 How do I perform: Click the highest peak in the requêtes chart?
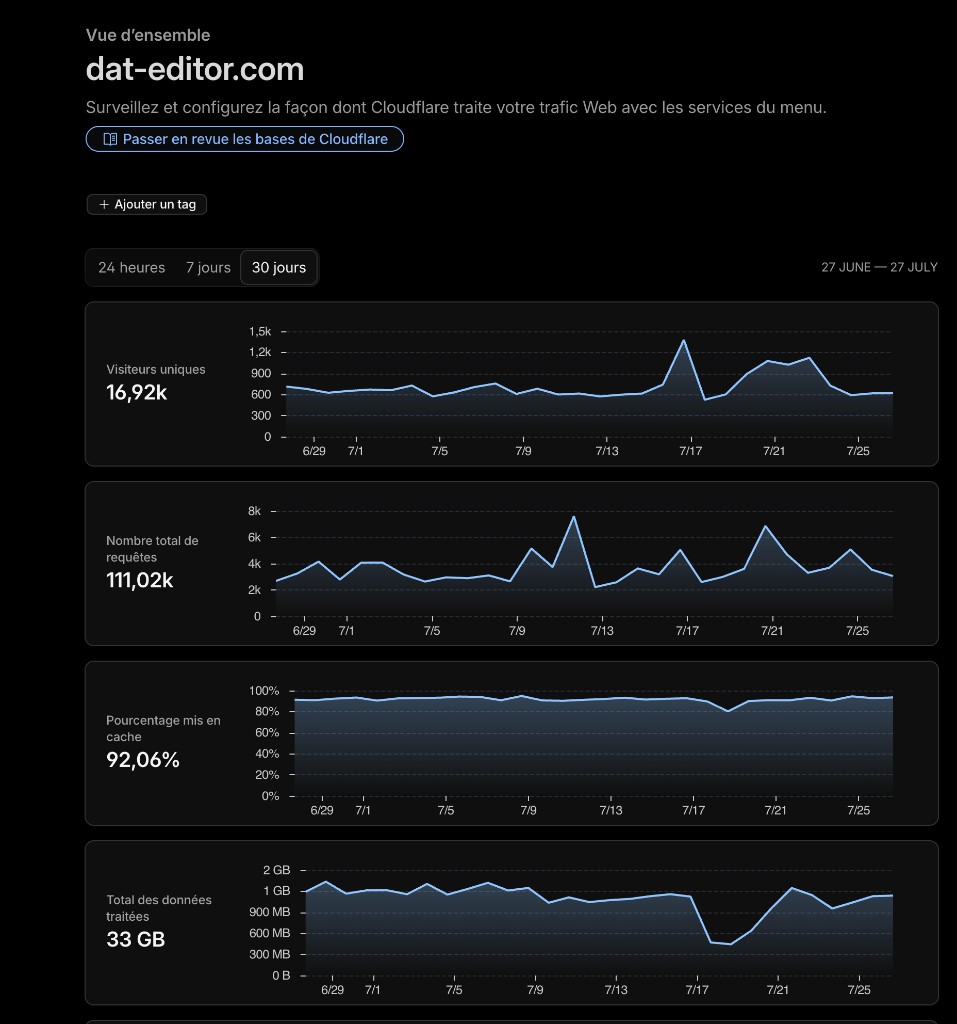574,517
